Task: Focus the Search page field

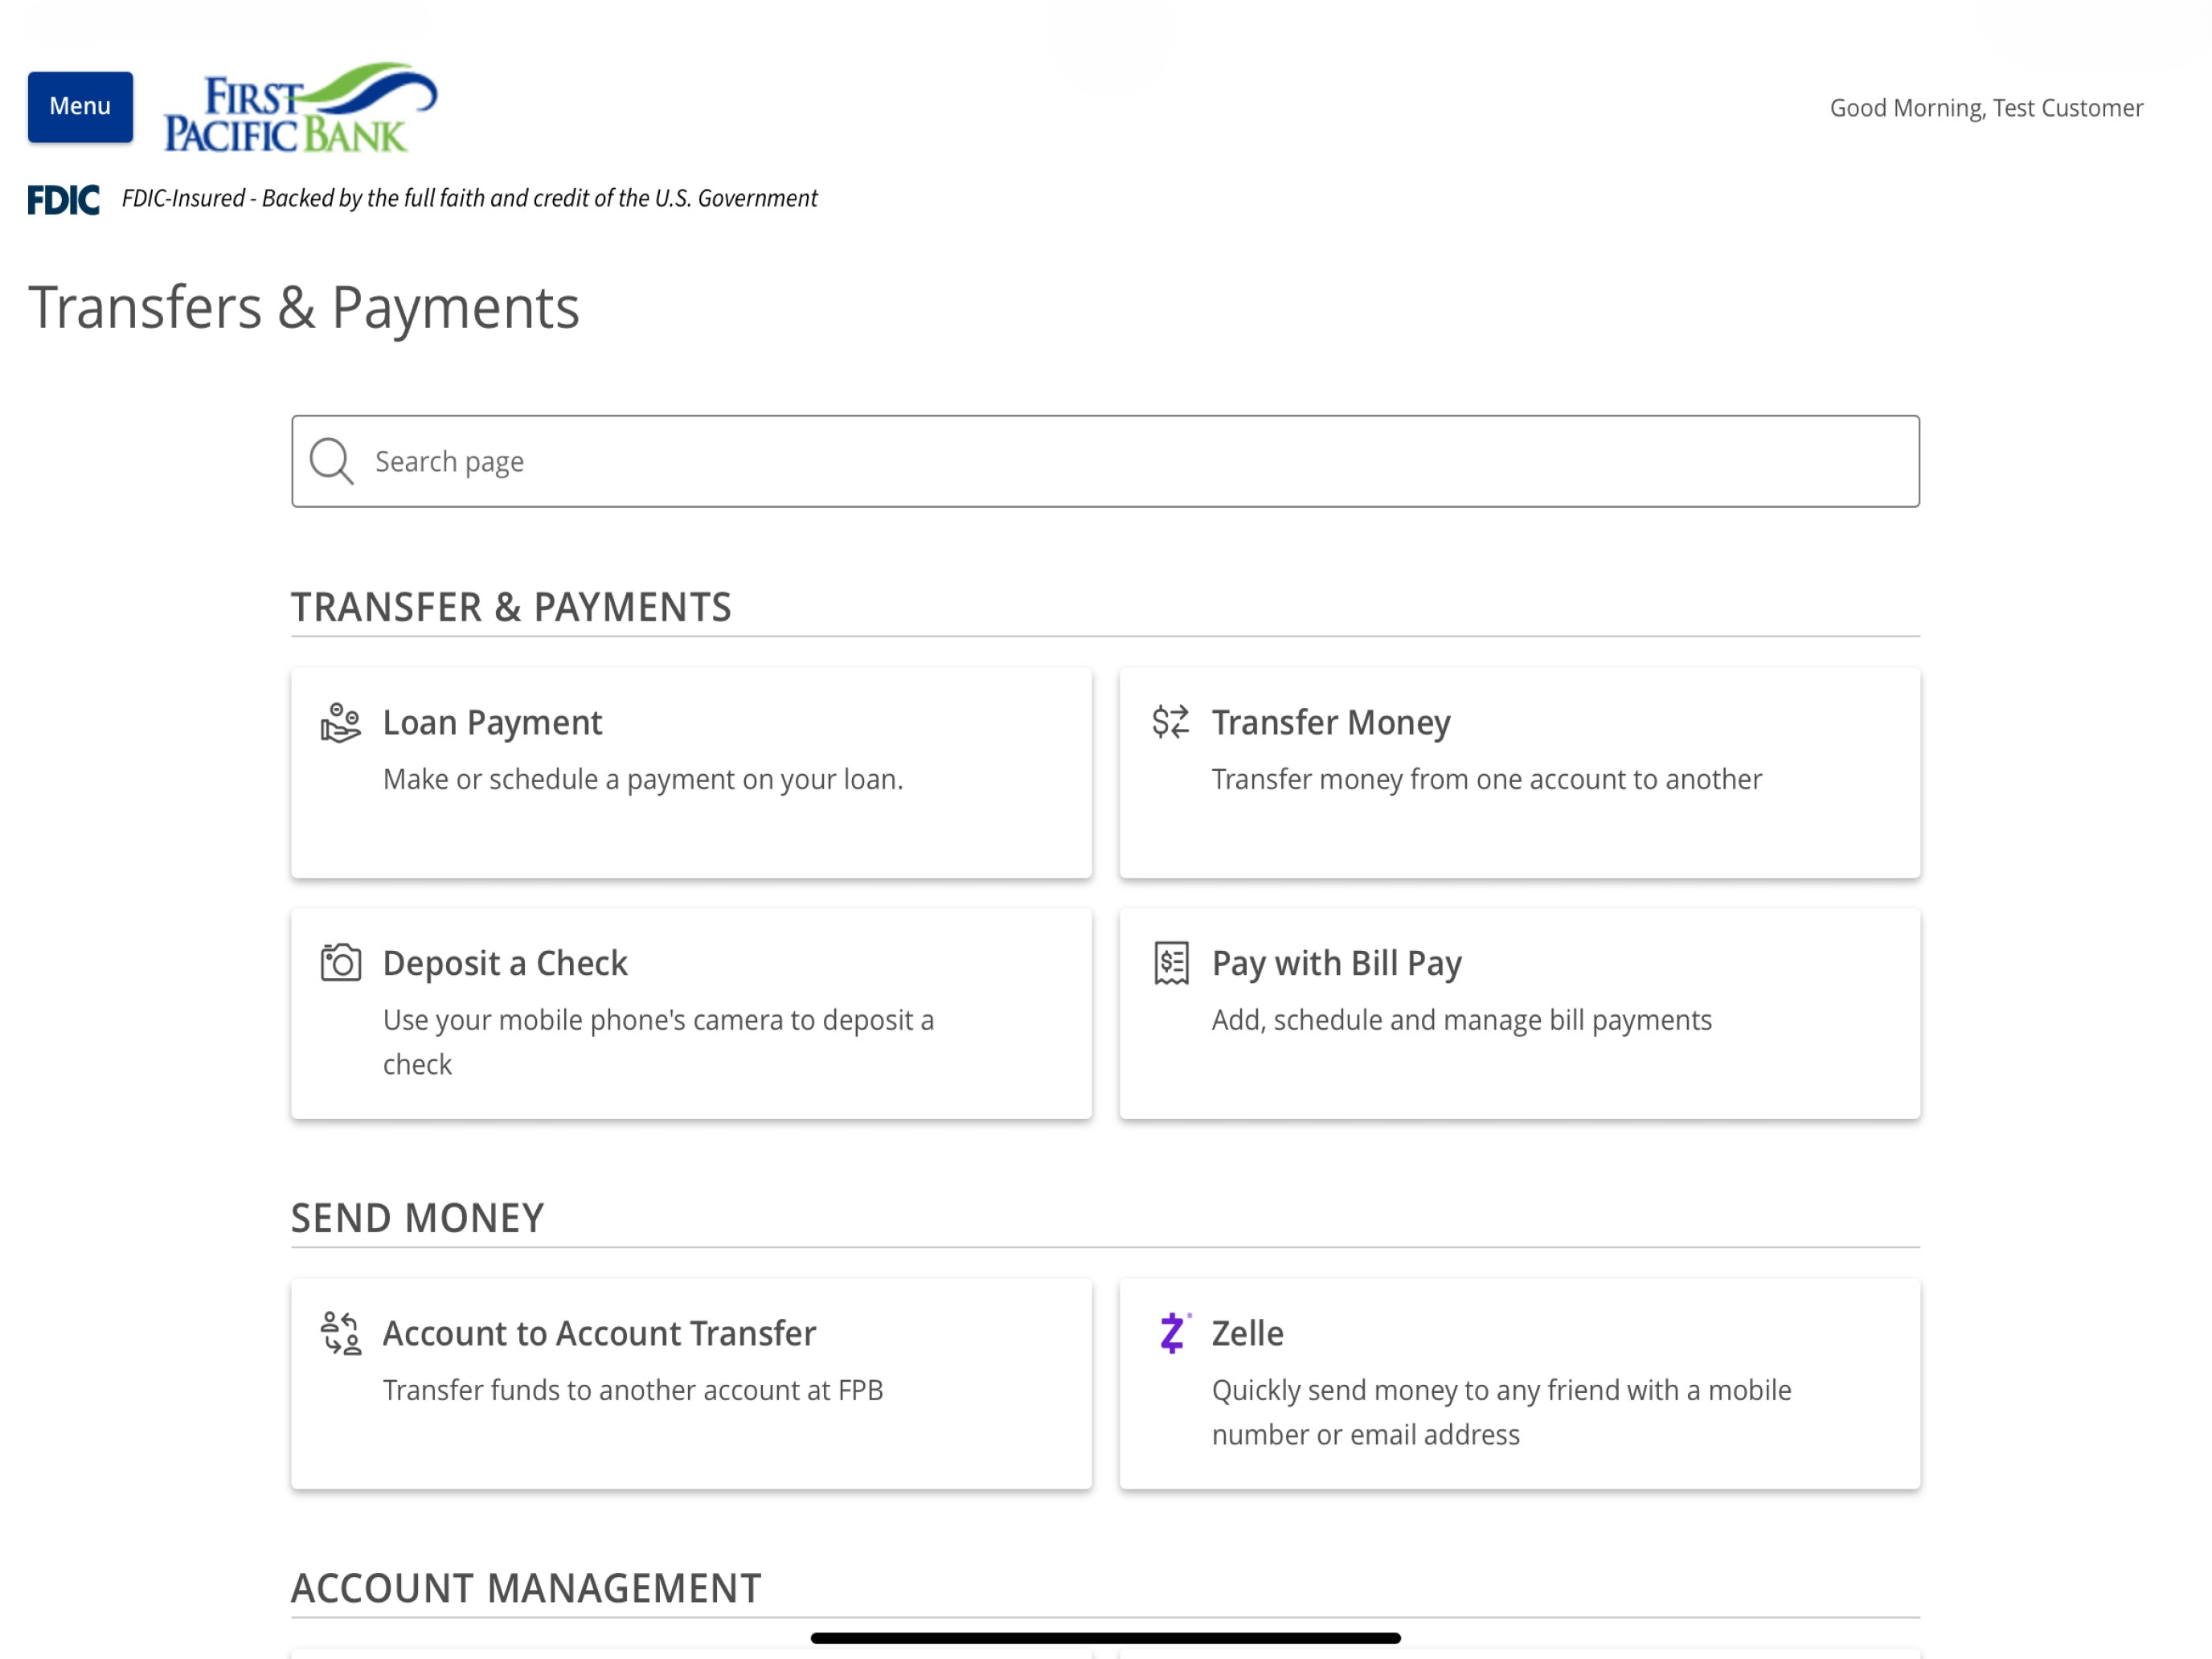Action: 1105,461
